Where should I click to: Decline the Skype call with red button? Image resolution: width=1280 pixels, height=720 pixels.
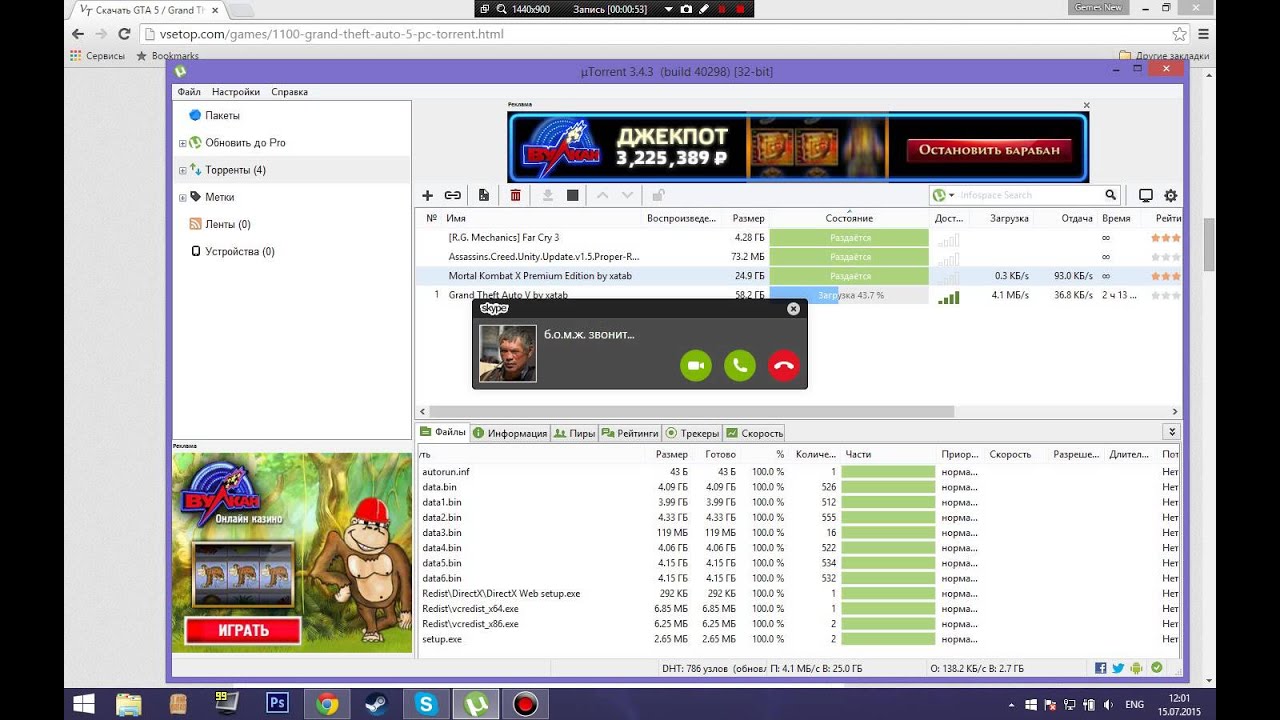(x=784, y=366)
